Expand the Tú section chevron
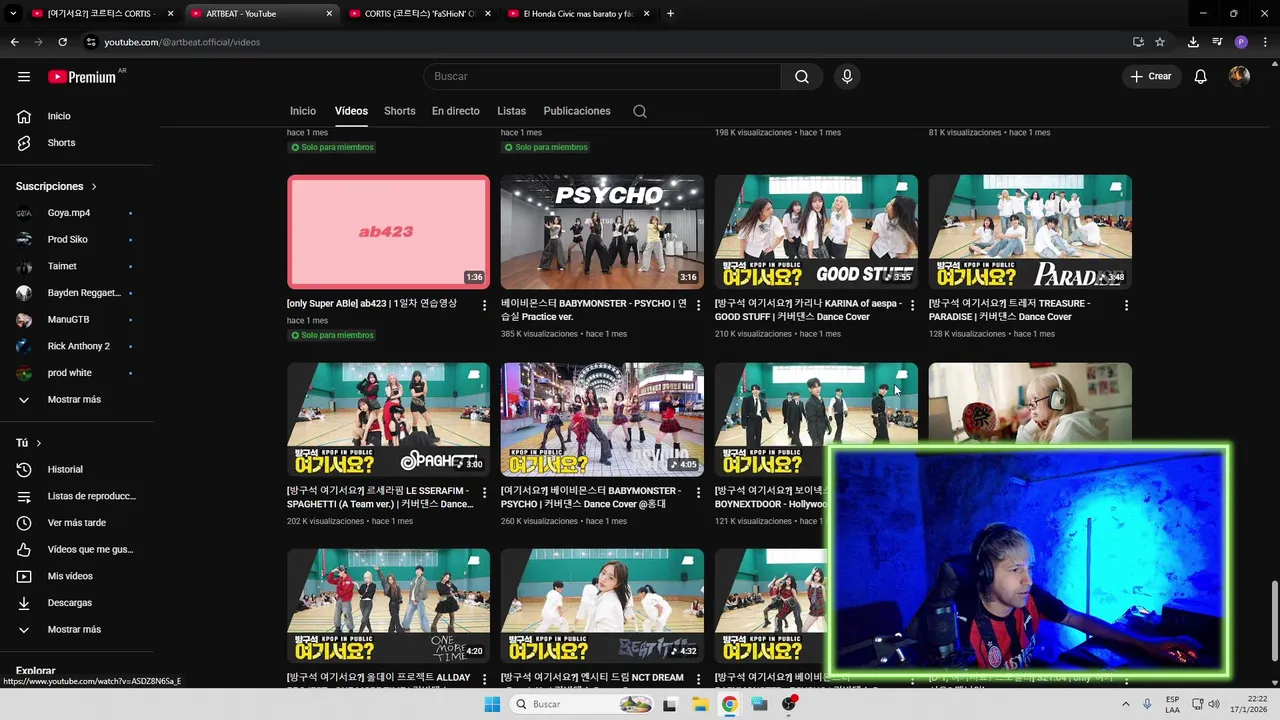 pyautogui.click(x=39, y=443)
